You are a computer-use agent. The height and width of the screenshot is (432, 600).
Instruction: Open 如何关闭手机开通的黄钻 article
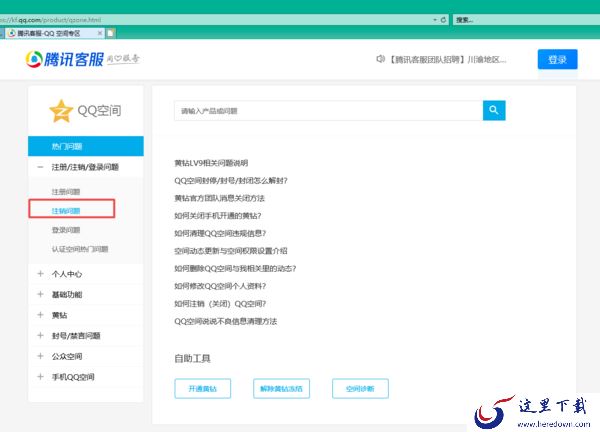point(217,216)
